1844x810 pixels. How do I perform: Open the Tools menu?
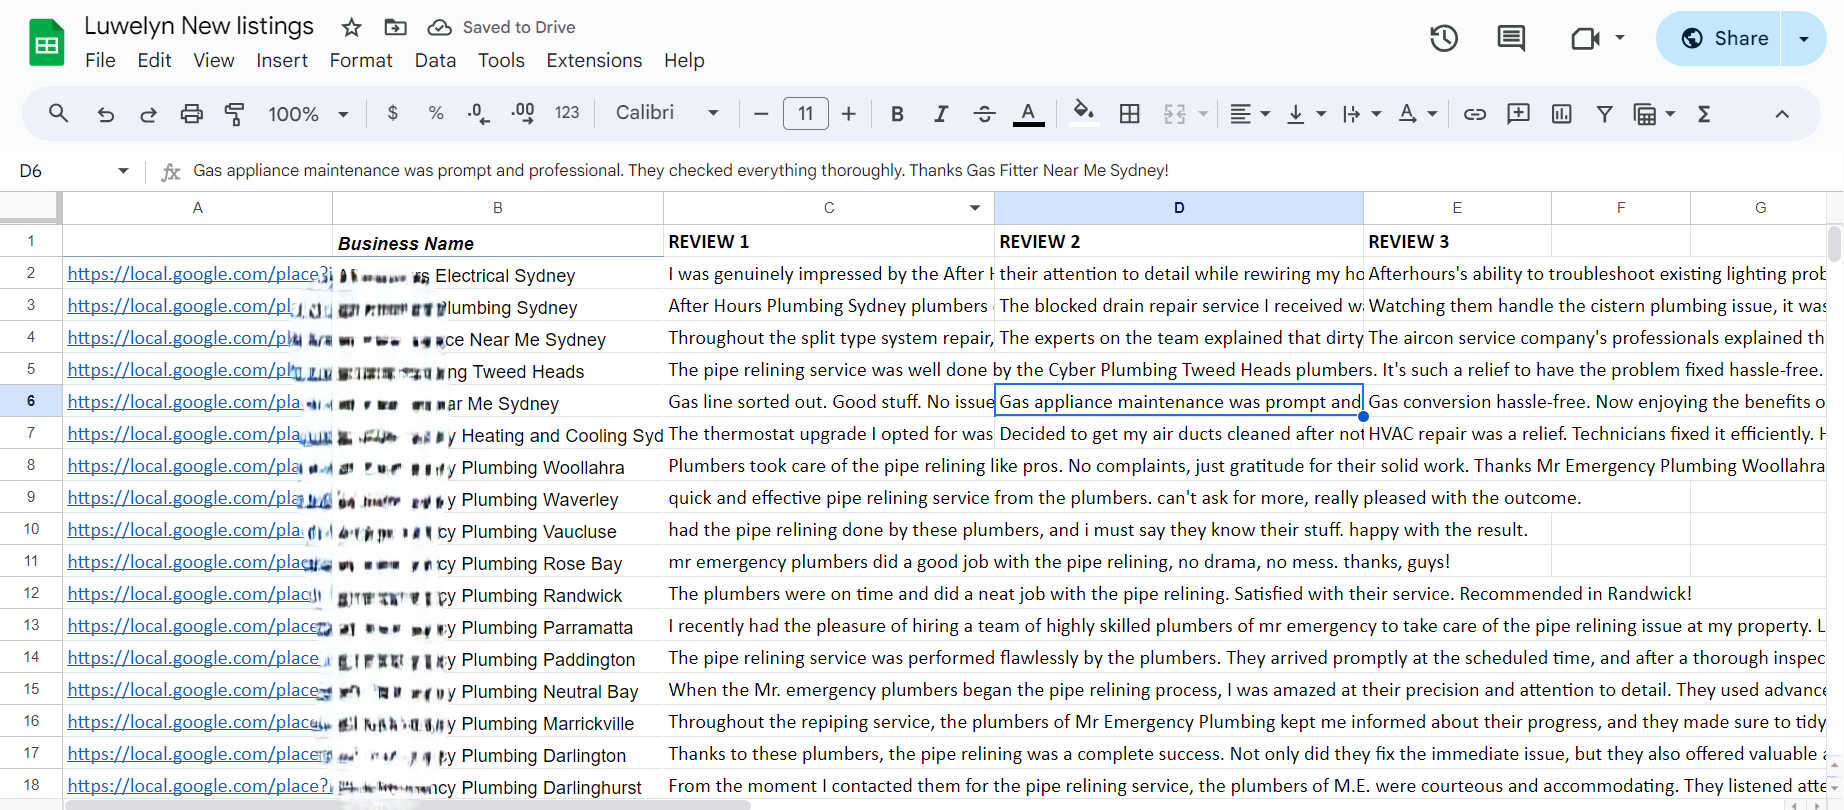point(501,60)
